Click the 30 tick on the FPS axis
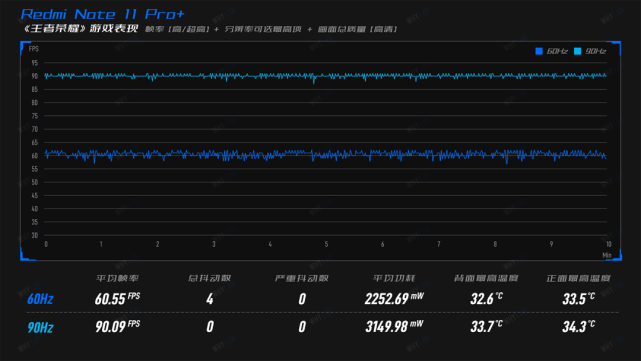The width and height of the screenshot is (641, 361). [x=35, y=235]
